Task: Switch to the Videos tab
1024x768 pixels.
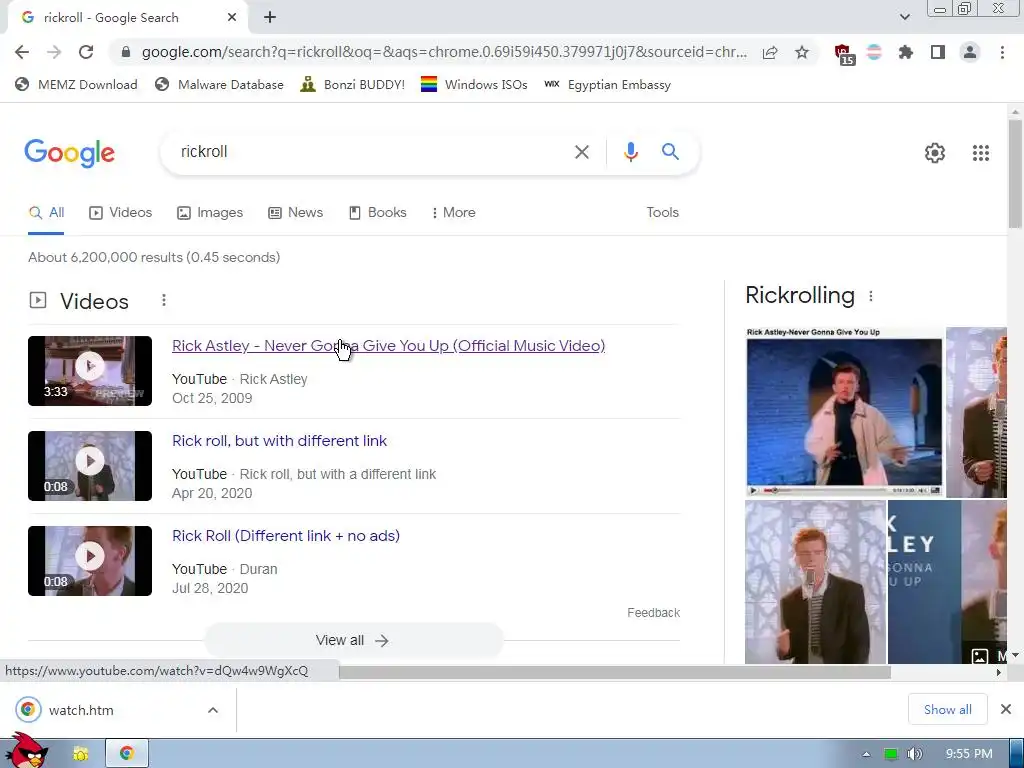Action: [x=121, y=212]
